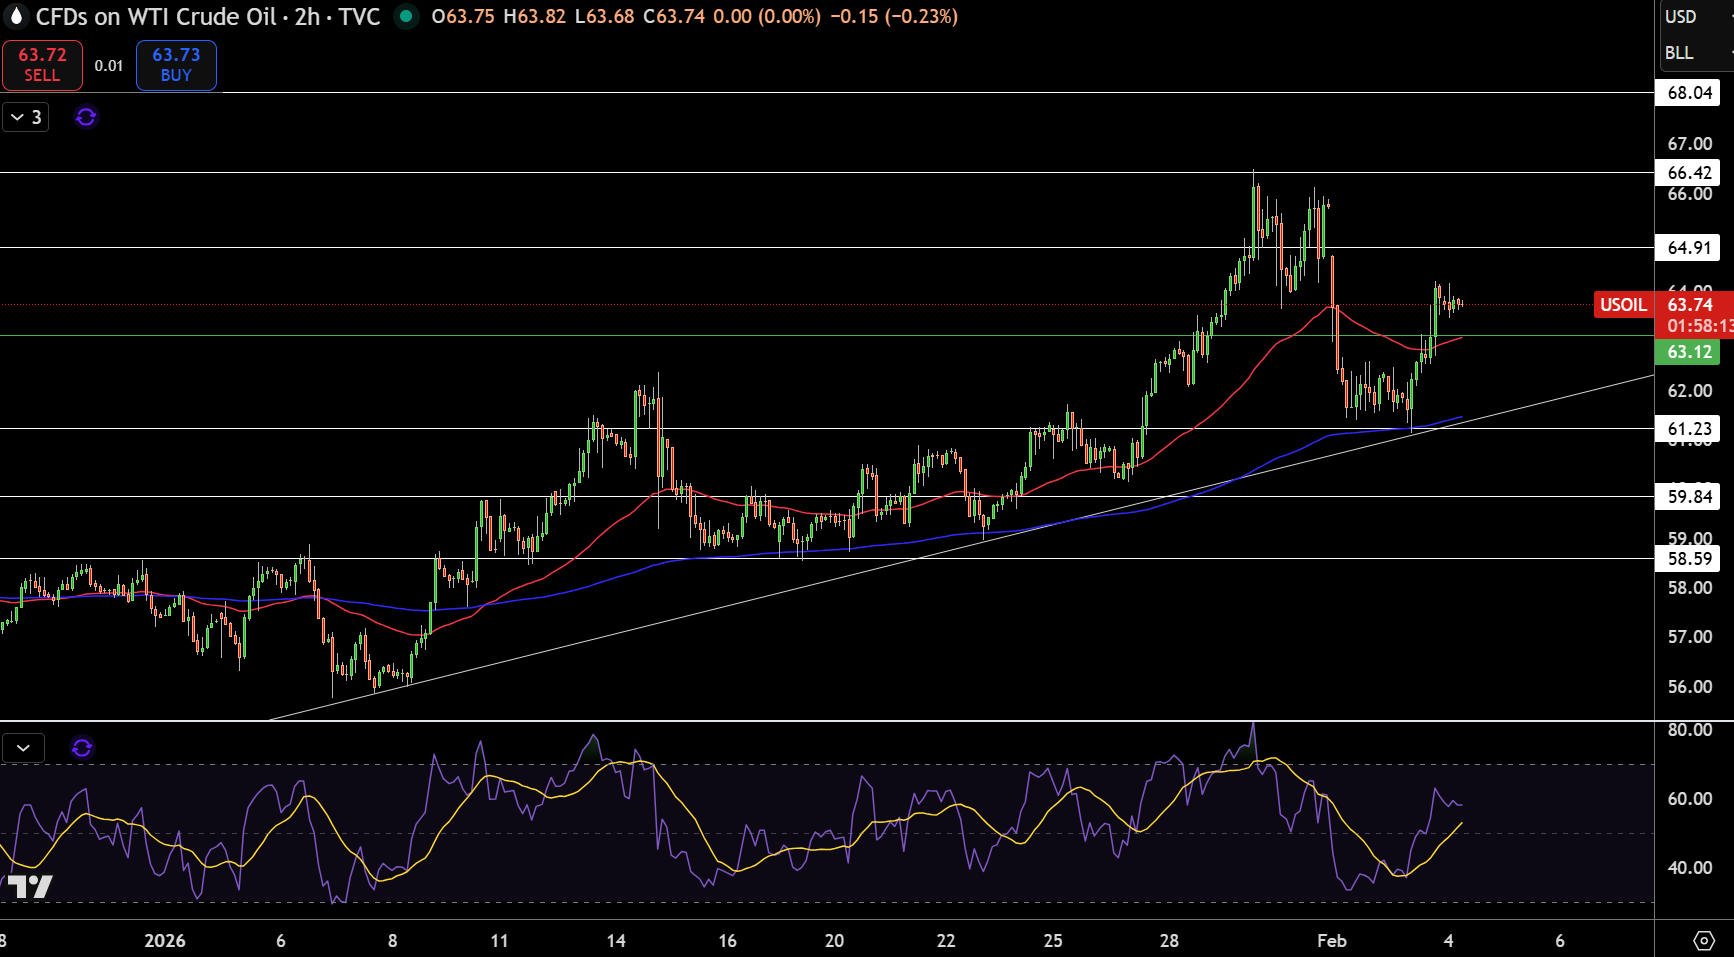Click the green market status dot

coord(406,17)
